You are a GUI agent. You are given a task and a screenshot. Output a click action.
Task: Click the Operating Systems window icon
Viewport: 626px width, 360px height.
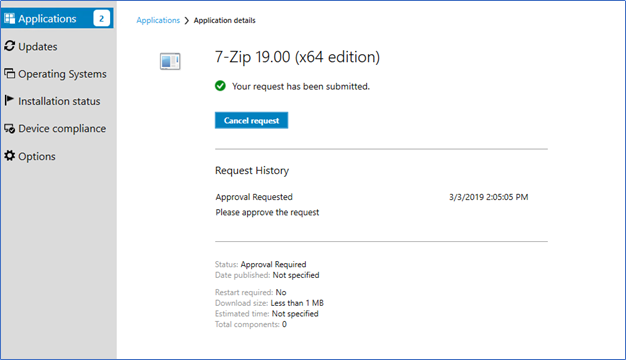10,73
